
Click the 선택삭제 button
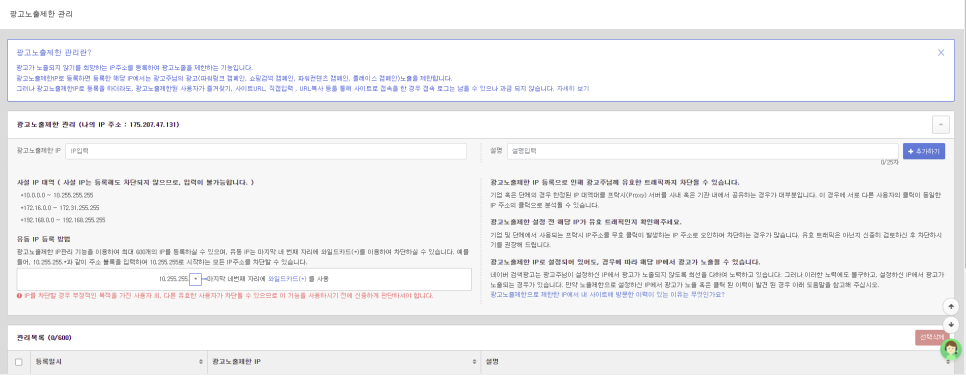[930, 337]
